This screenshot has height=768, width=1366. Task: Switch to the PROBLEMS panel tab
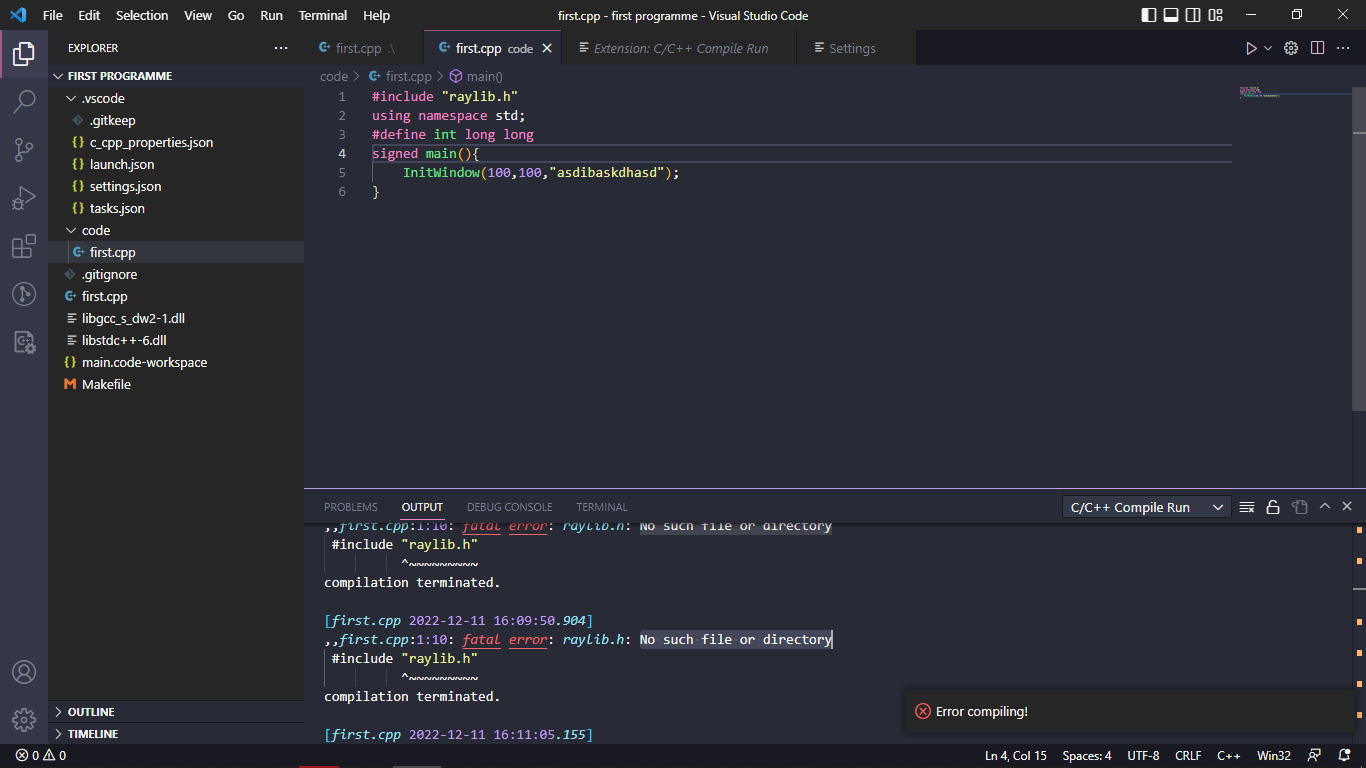pos(350,507)
